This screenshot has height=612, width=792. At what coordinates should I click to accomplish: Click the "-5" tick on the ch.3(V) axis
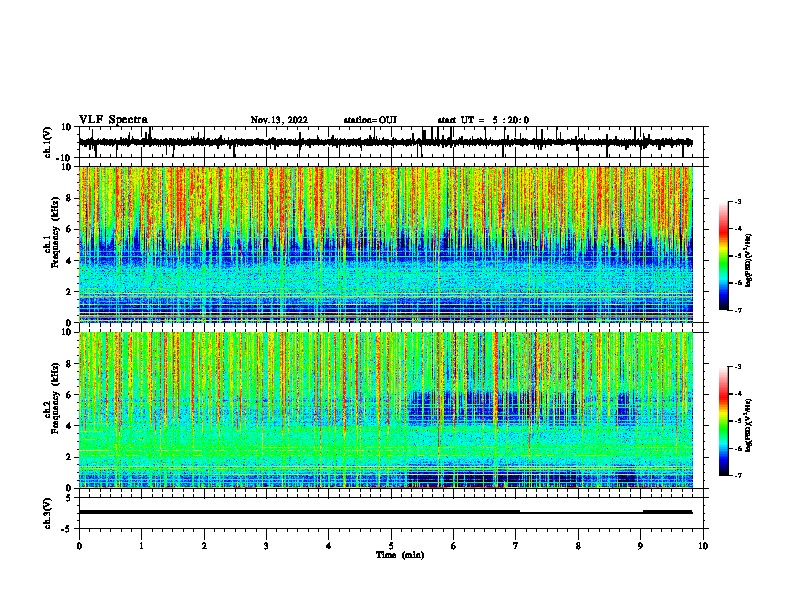coord(67,529)
